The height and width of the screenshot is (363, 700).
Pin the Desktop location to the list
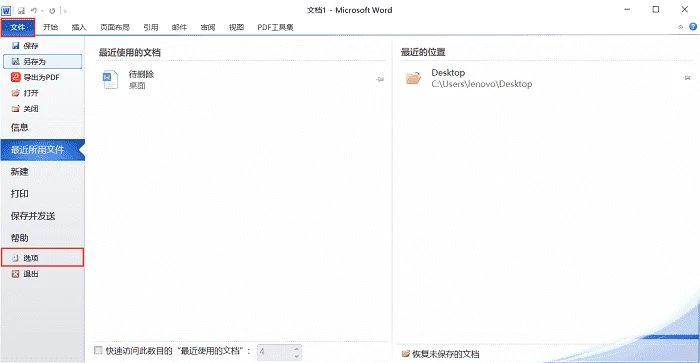click(687, 78)
